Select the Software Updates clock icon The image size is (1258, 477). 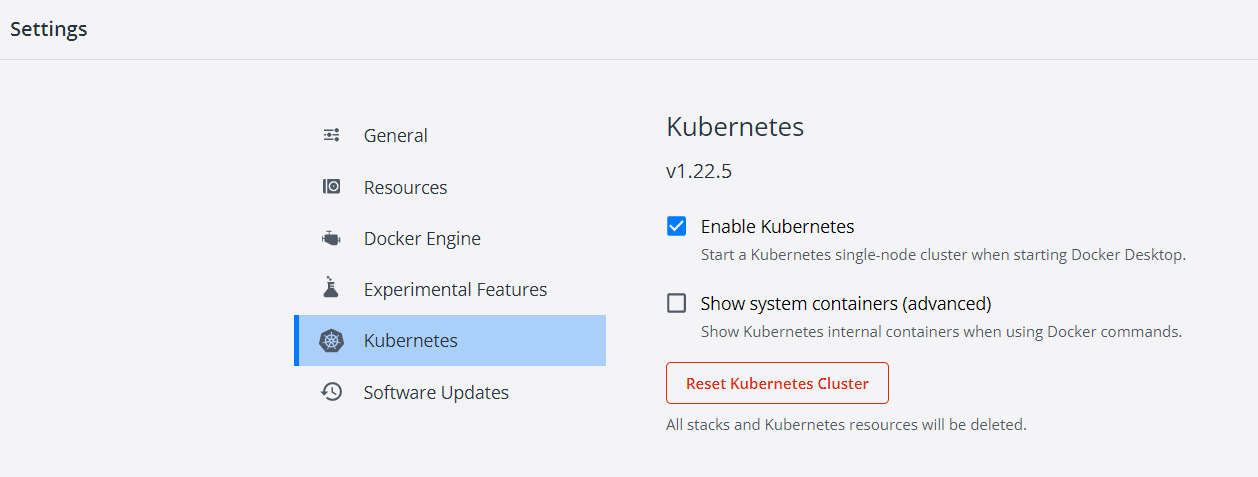[331, 392]
